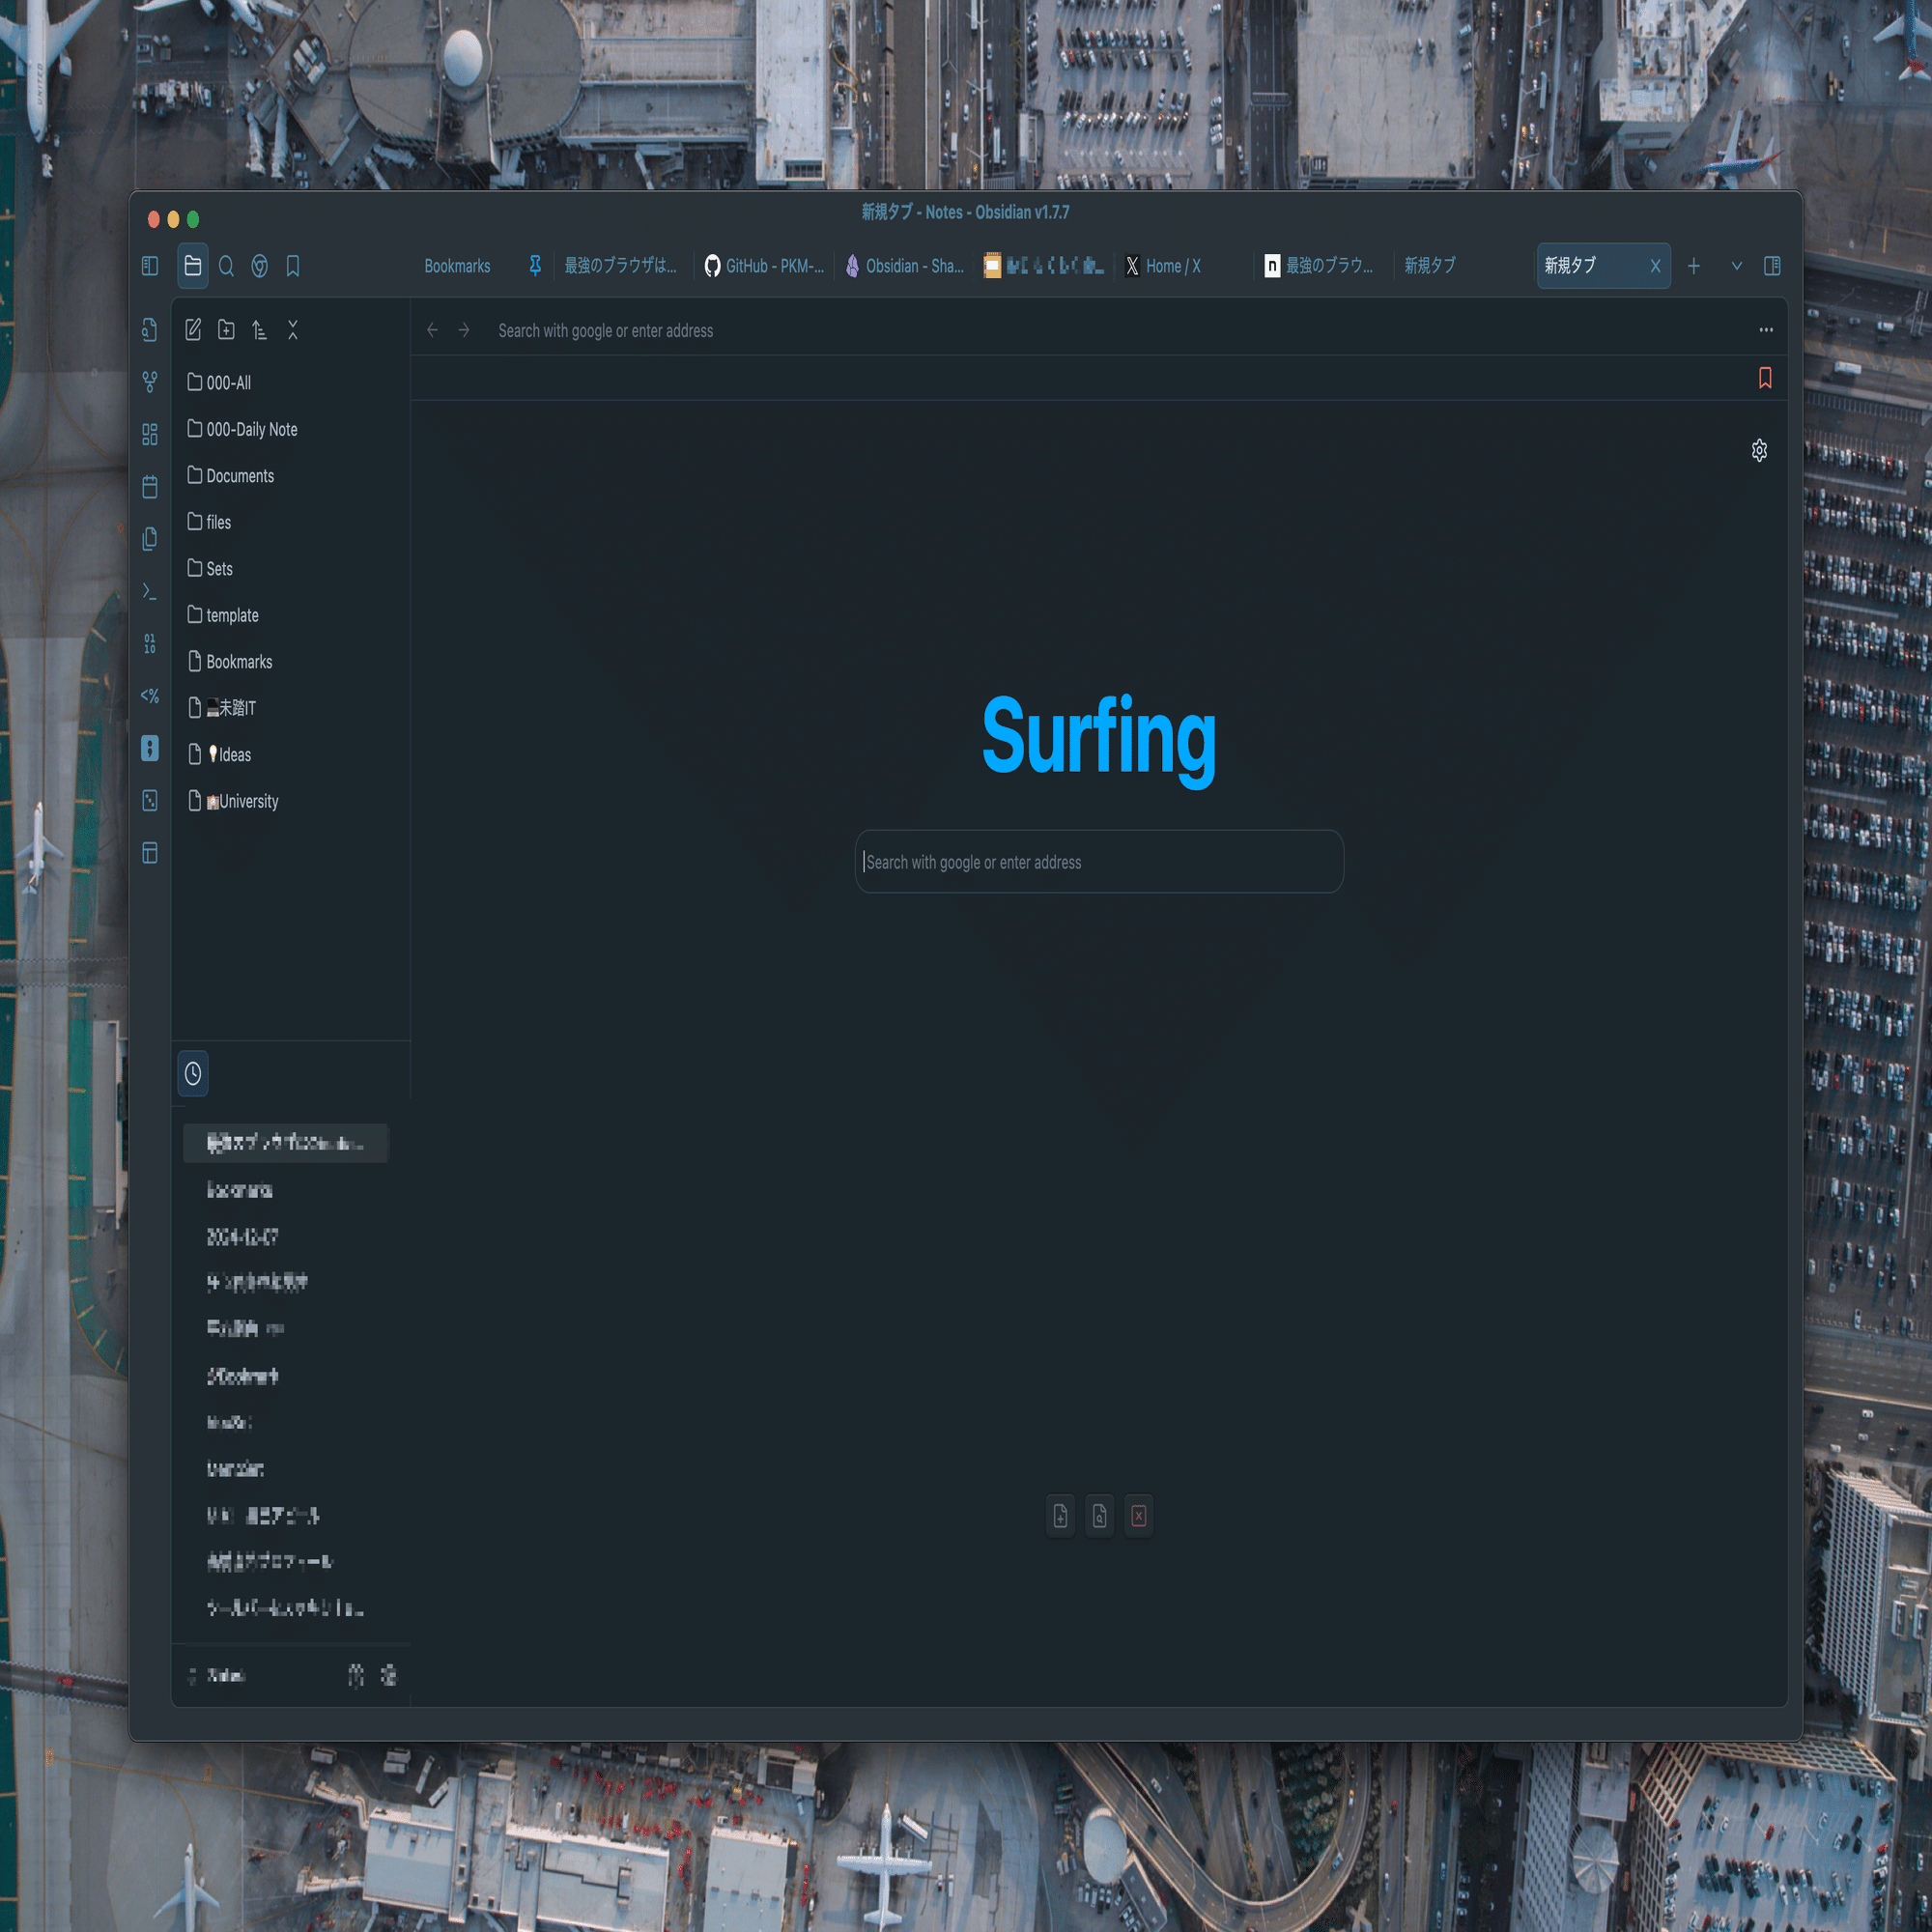Click the new tab plus button
The image size is (1932, 1932).
point(1694,266)
